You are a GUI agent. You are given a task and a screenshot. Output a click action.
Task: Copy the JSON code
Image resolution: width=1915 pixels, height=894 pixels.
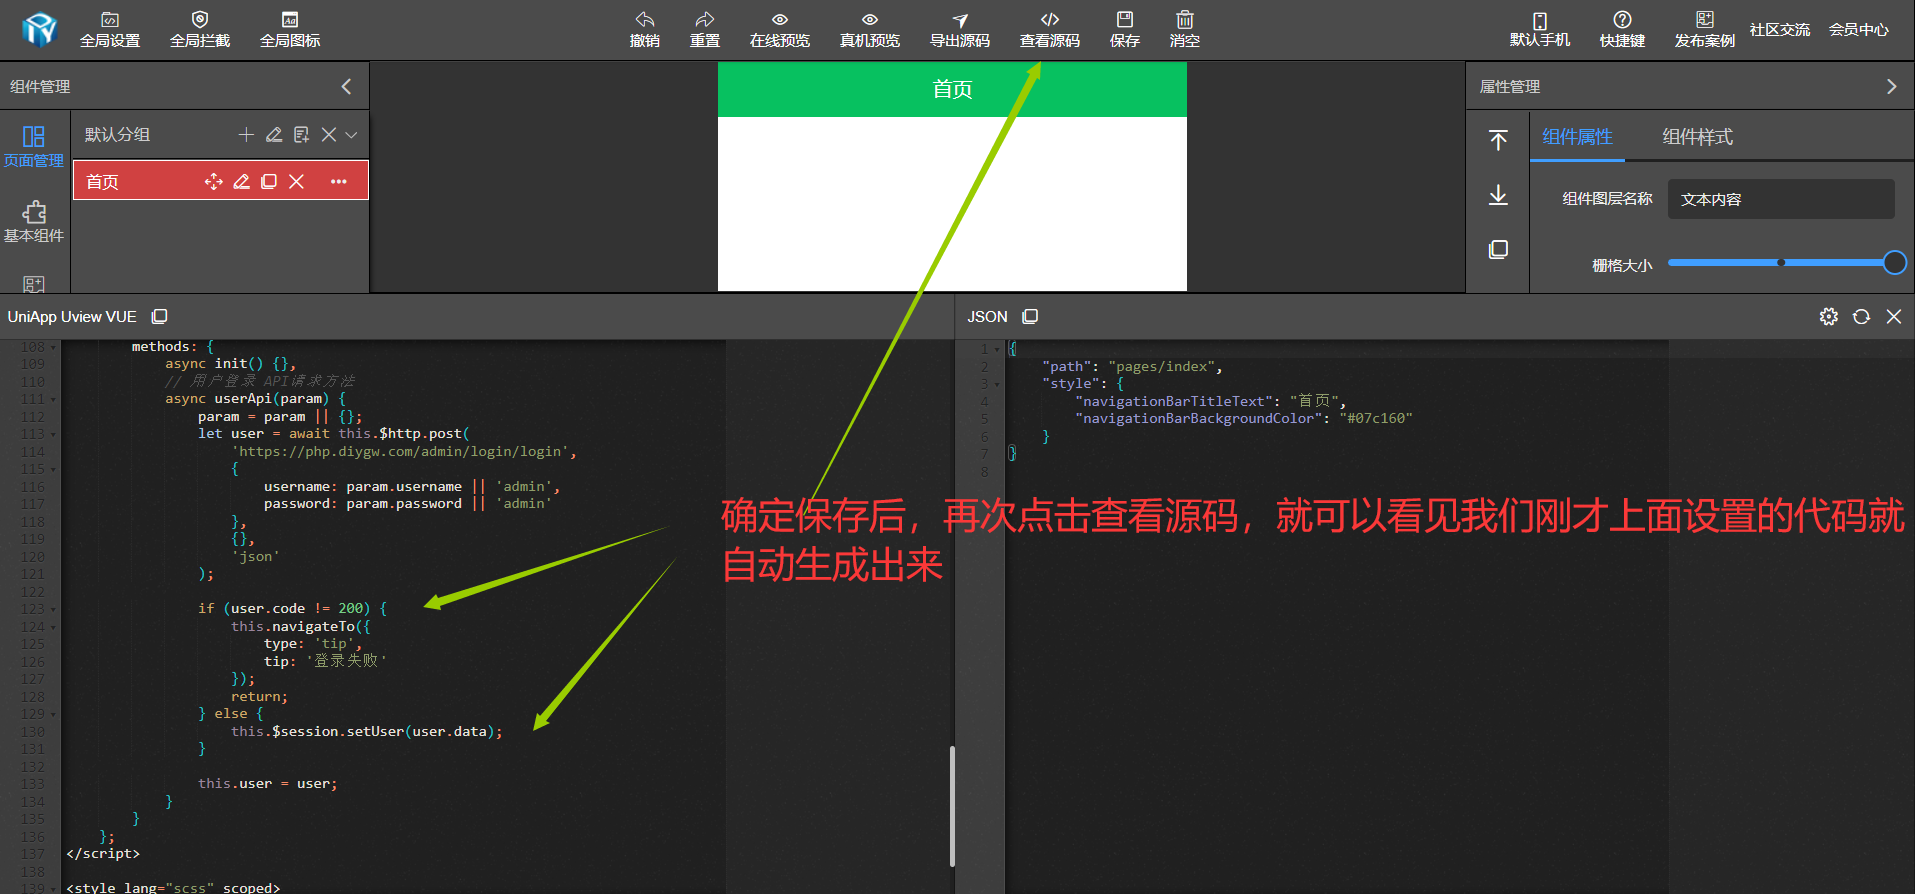(x=1030, y=316)
